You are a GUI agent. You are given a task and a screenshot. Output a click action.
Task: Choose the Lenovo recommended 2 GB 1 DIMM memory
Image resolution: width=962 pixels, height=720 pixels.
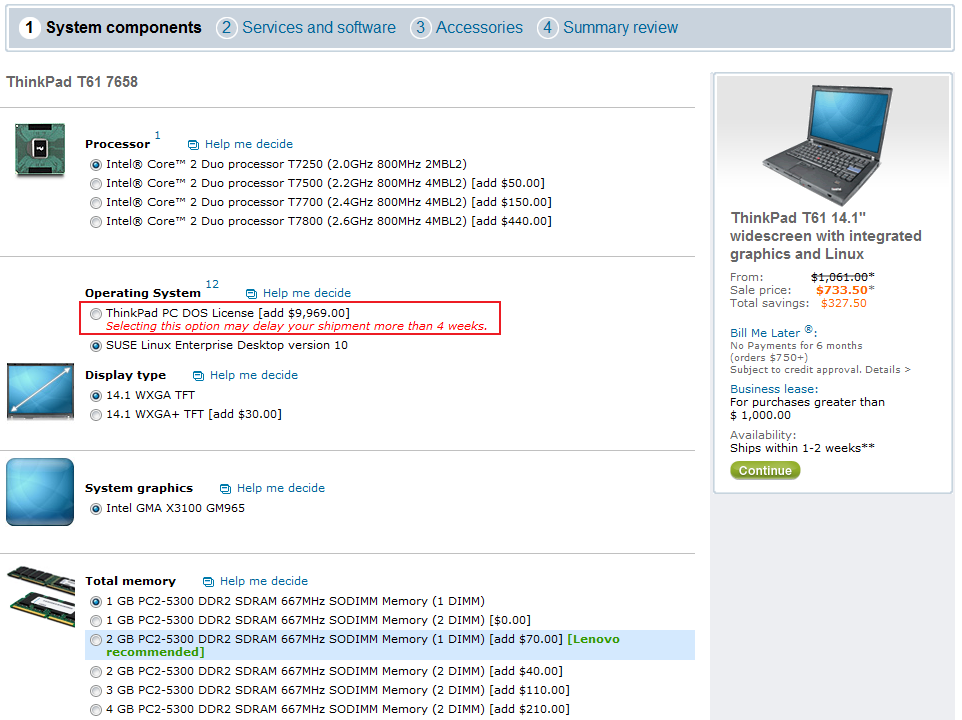[96, 640]
